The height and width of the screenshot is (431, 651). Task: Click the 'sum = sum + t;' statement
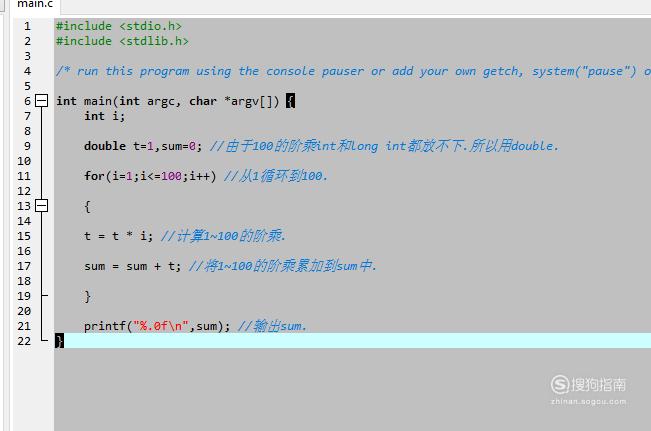(x=132, y=266)
